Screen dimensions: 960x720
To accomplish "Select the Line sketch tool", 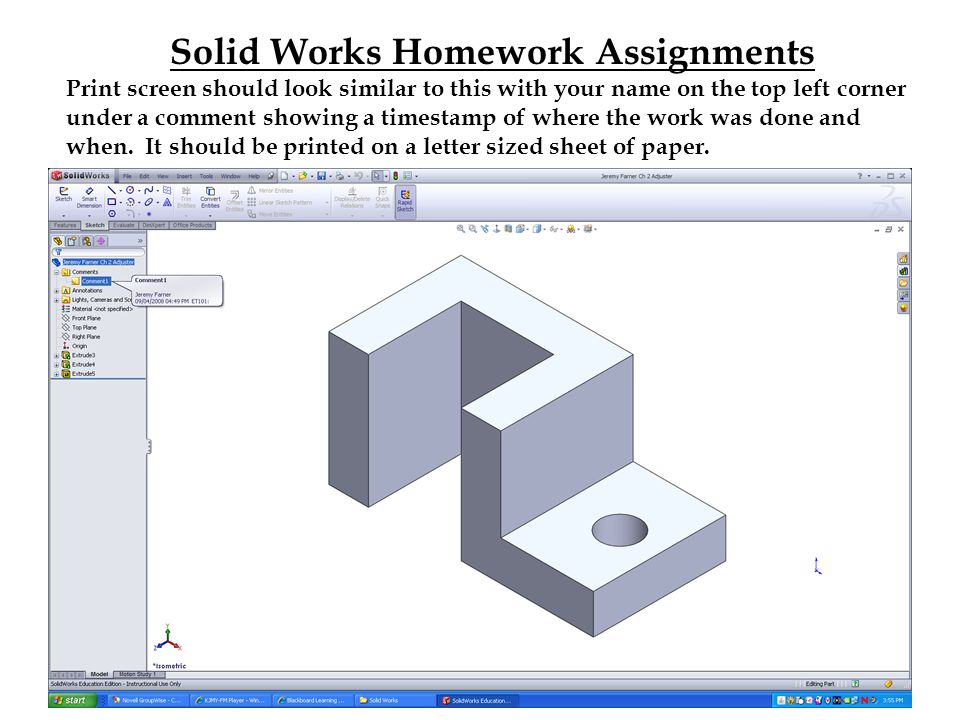I will pos(111,190).
